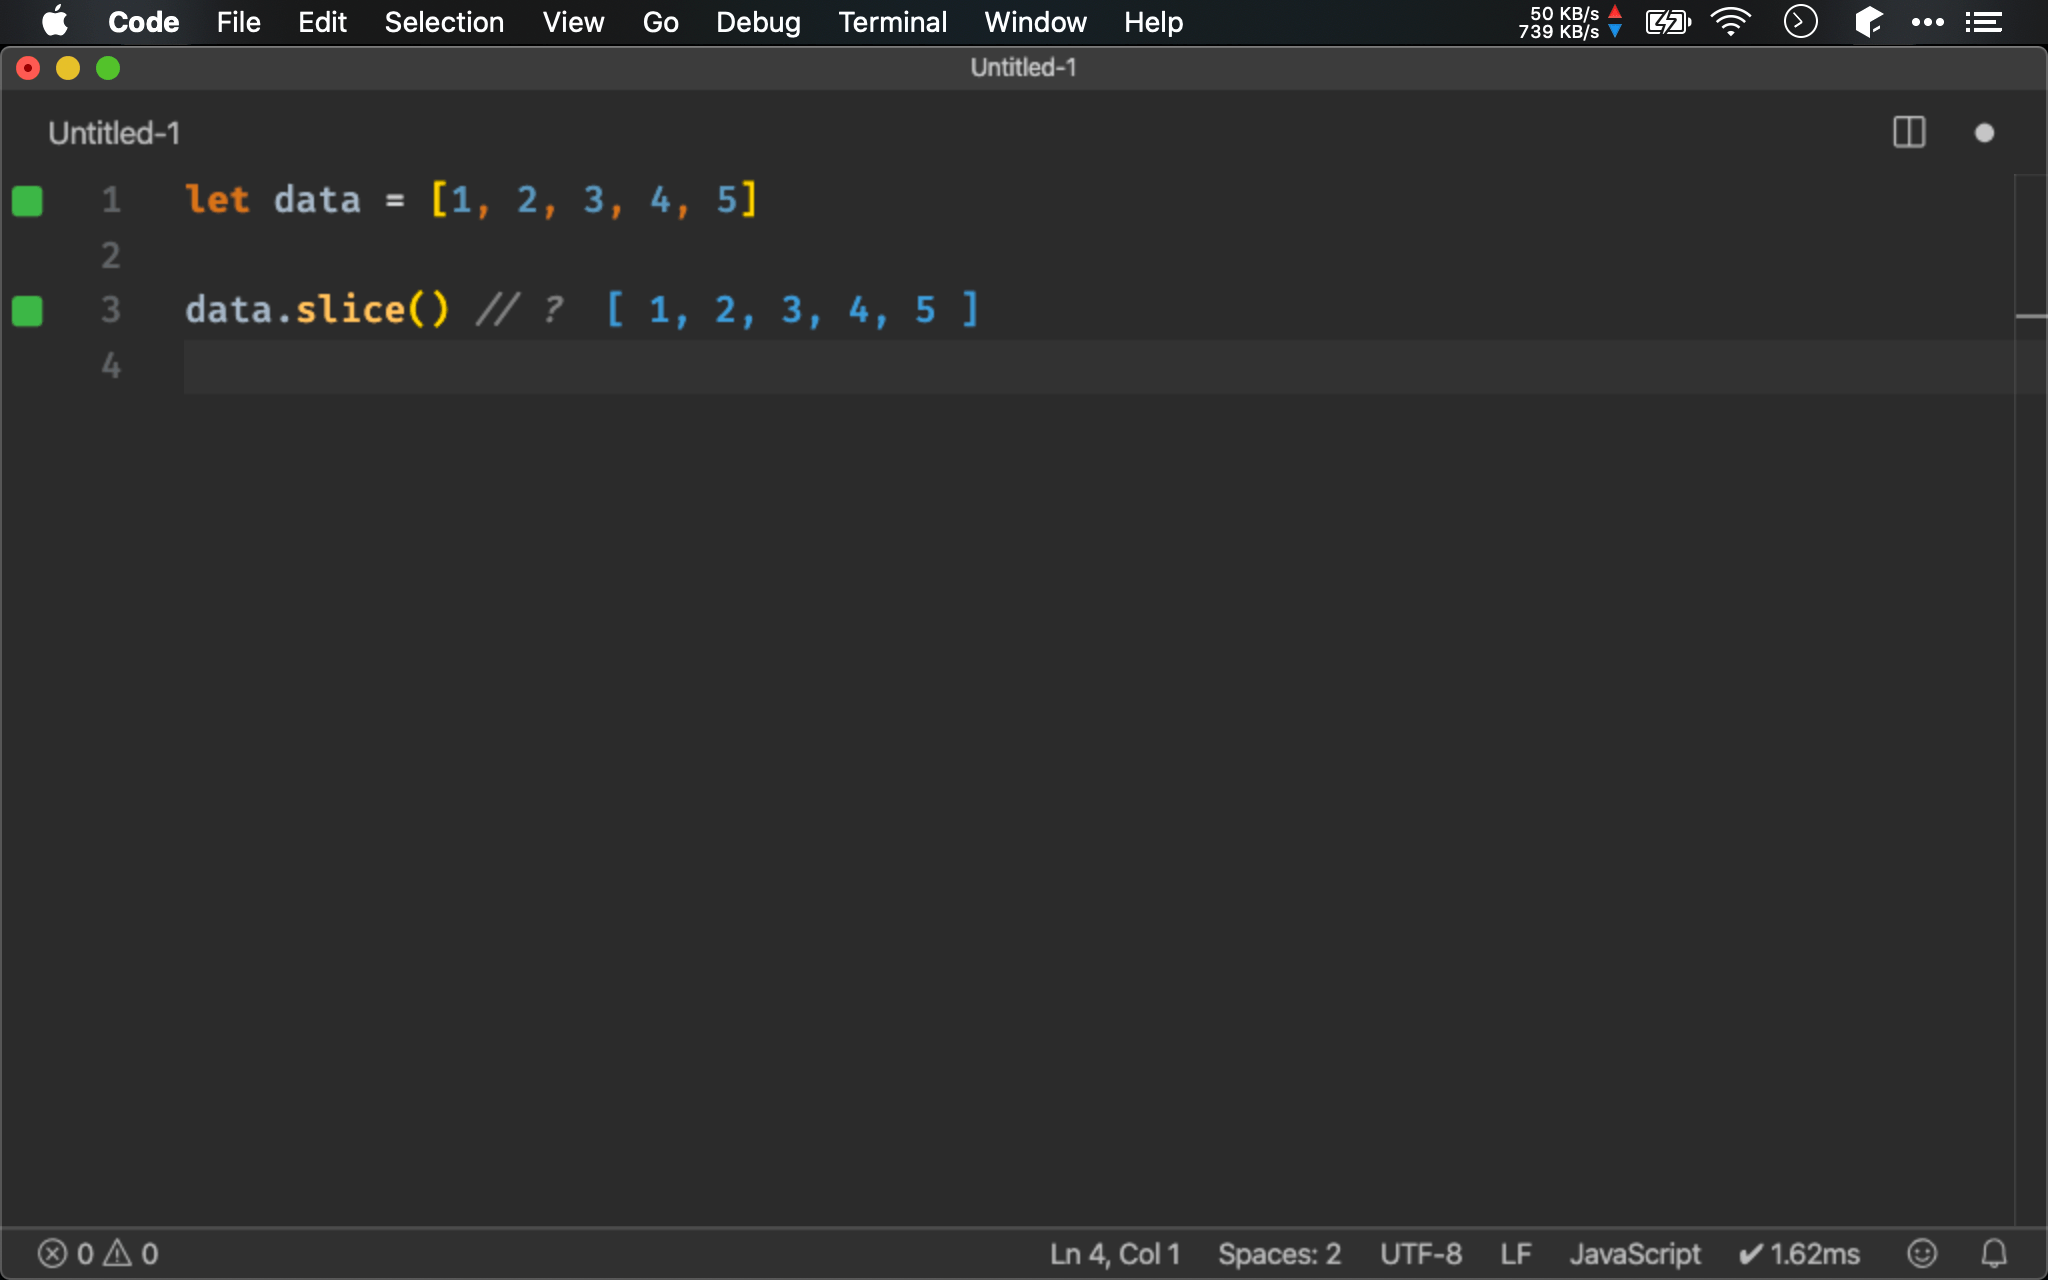Toggle battery charging indicator
2048x1280 pixels.
click(1666, 22)
